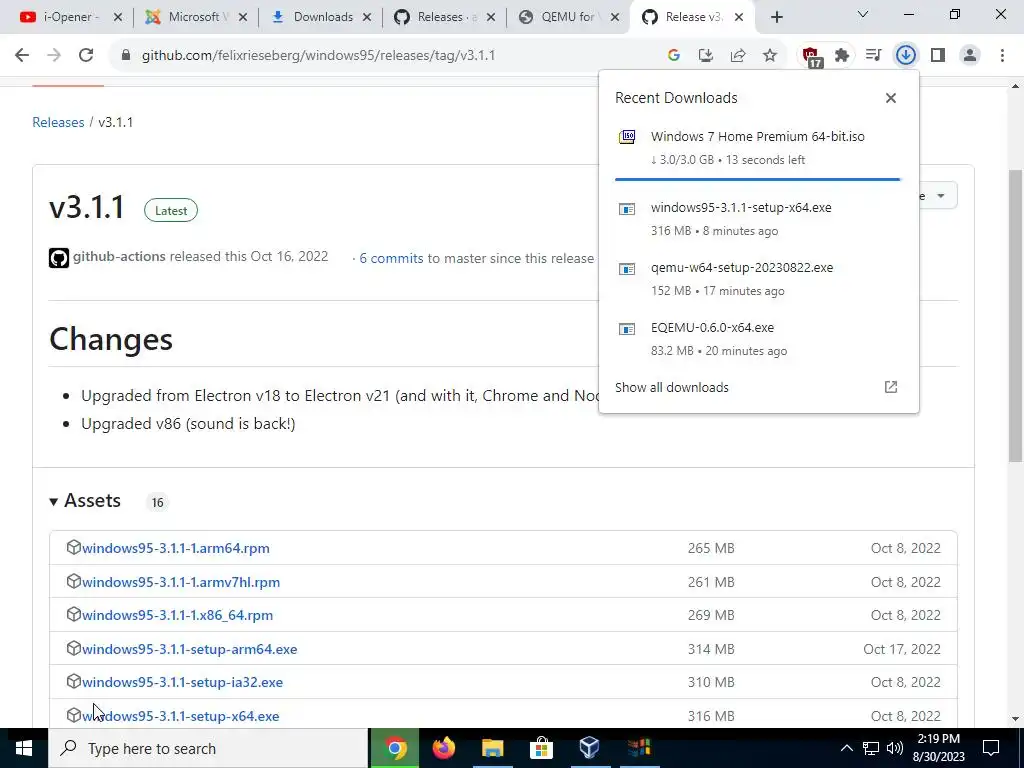Open the Windows Start menu
1024x768 pixels.
point(24,748)
